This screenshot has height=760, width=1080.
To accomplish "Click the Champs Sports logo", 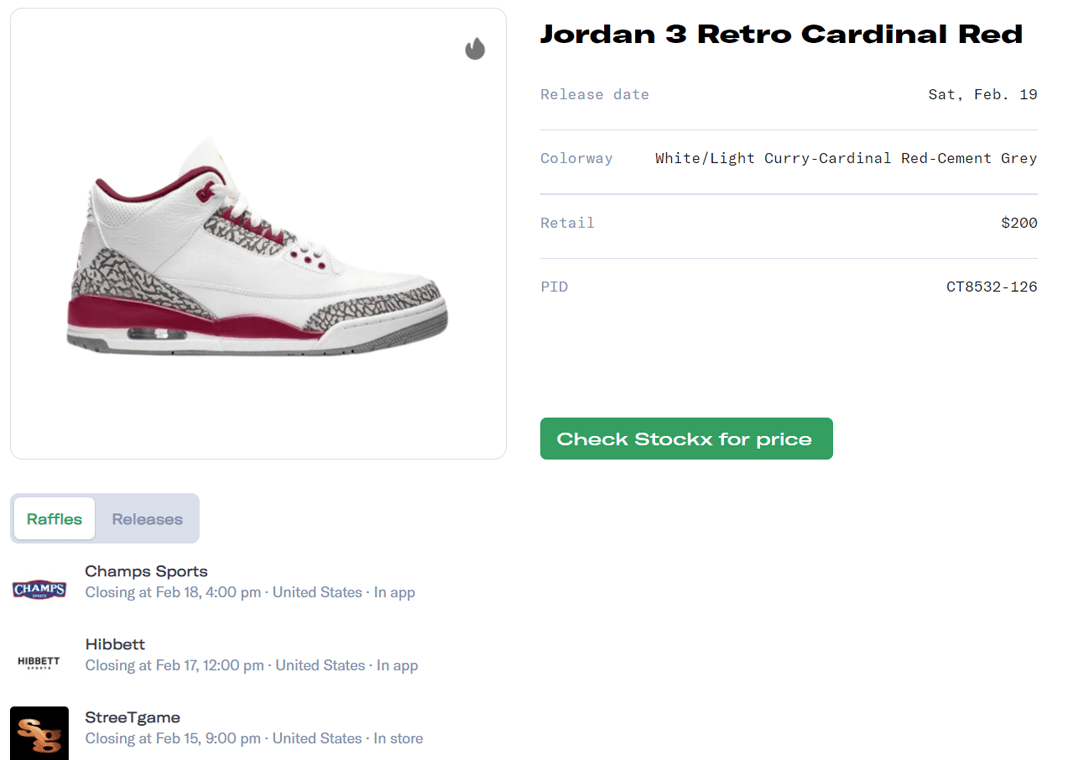I will click(x=39, y=589).
